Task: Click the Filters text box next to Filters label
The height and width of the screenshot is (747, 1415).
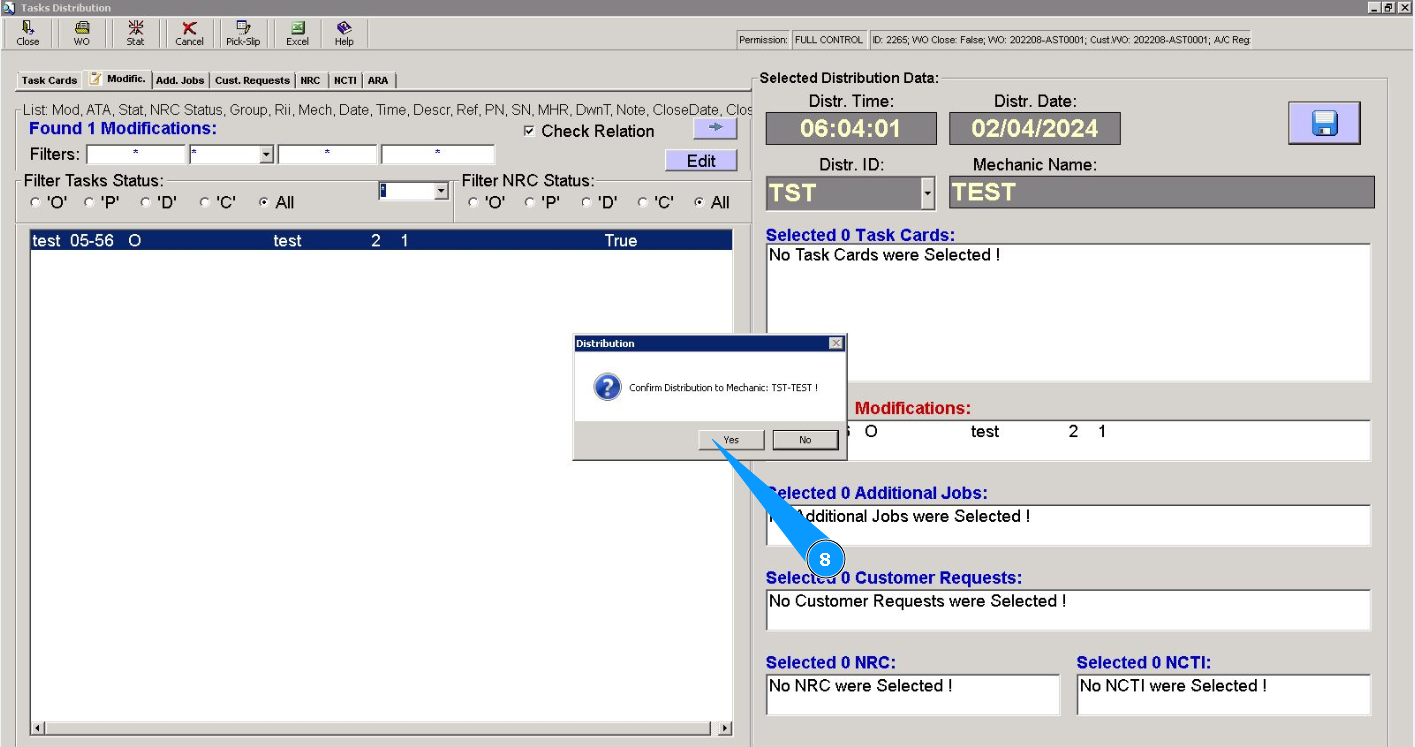Action: click(136, 155)
